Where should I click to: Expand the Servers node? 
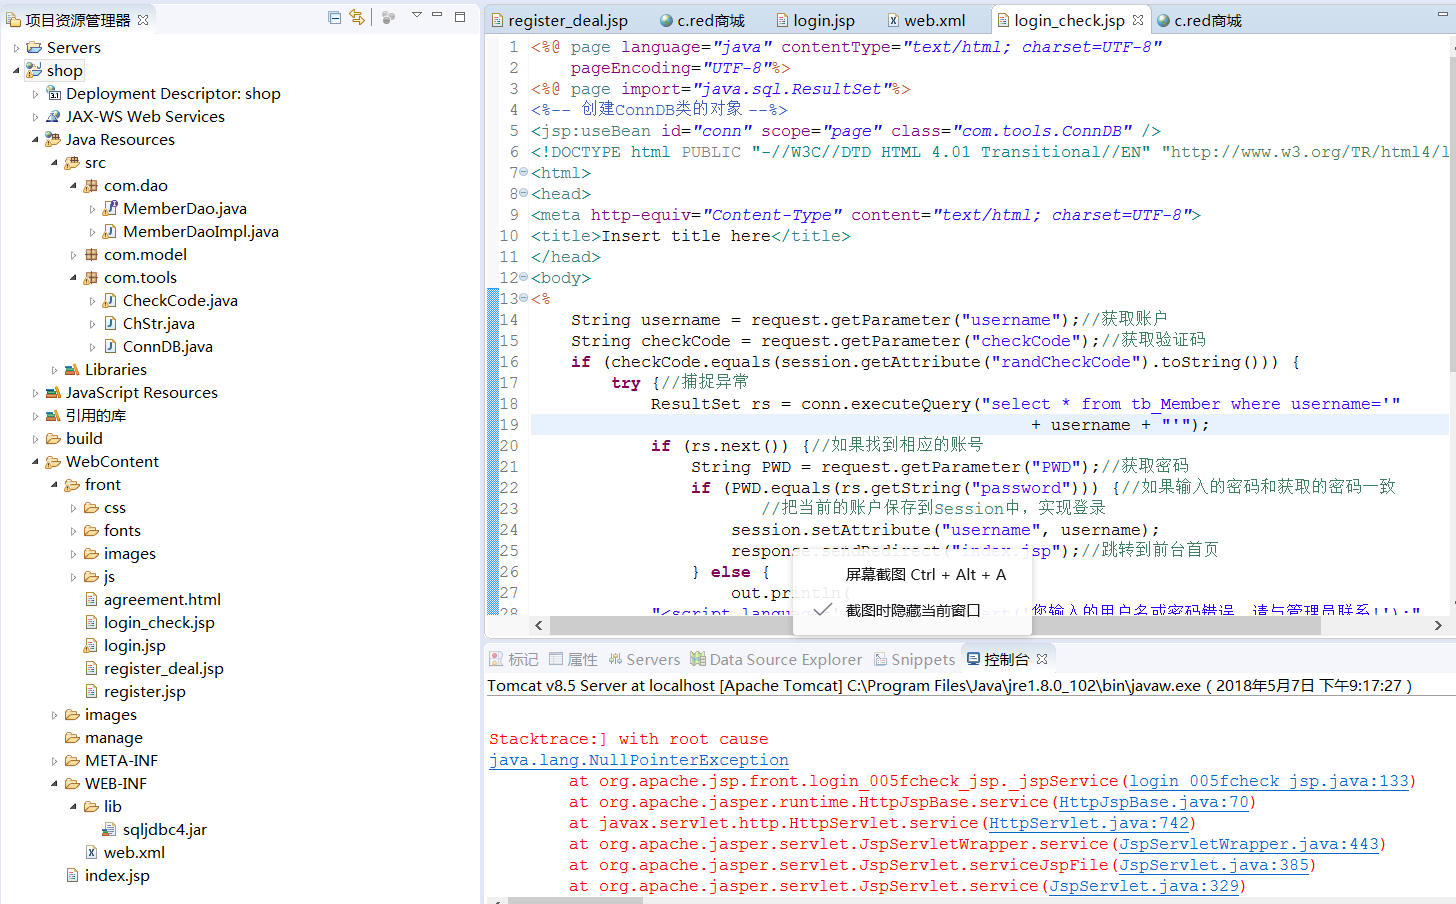(16, 48)
